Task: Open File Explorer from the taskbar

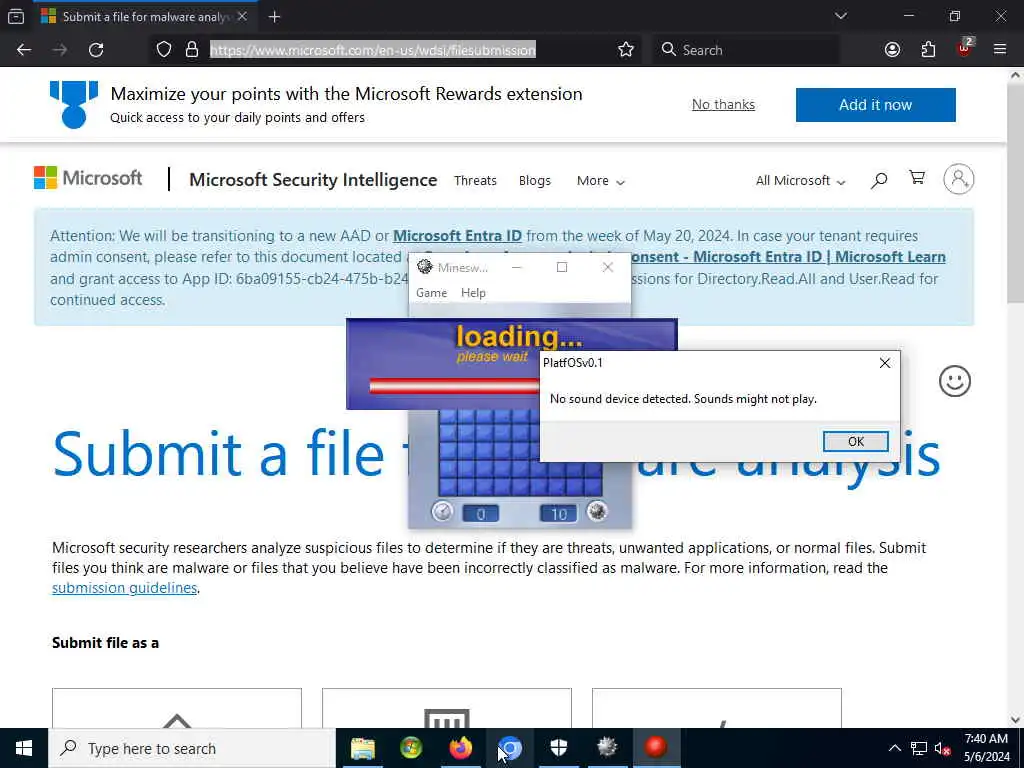Action: (x=362, y=748)
